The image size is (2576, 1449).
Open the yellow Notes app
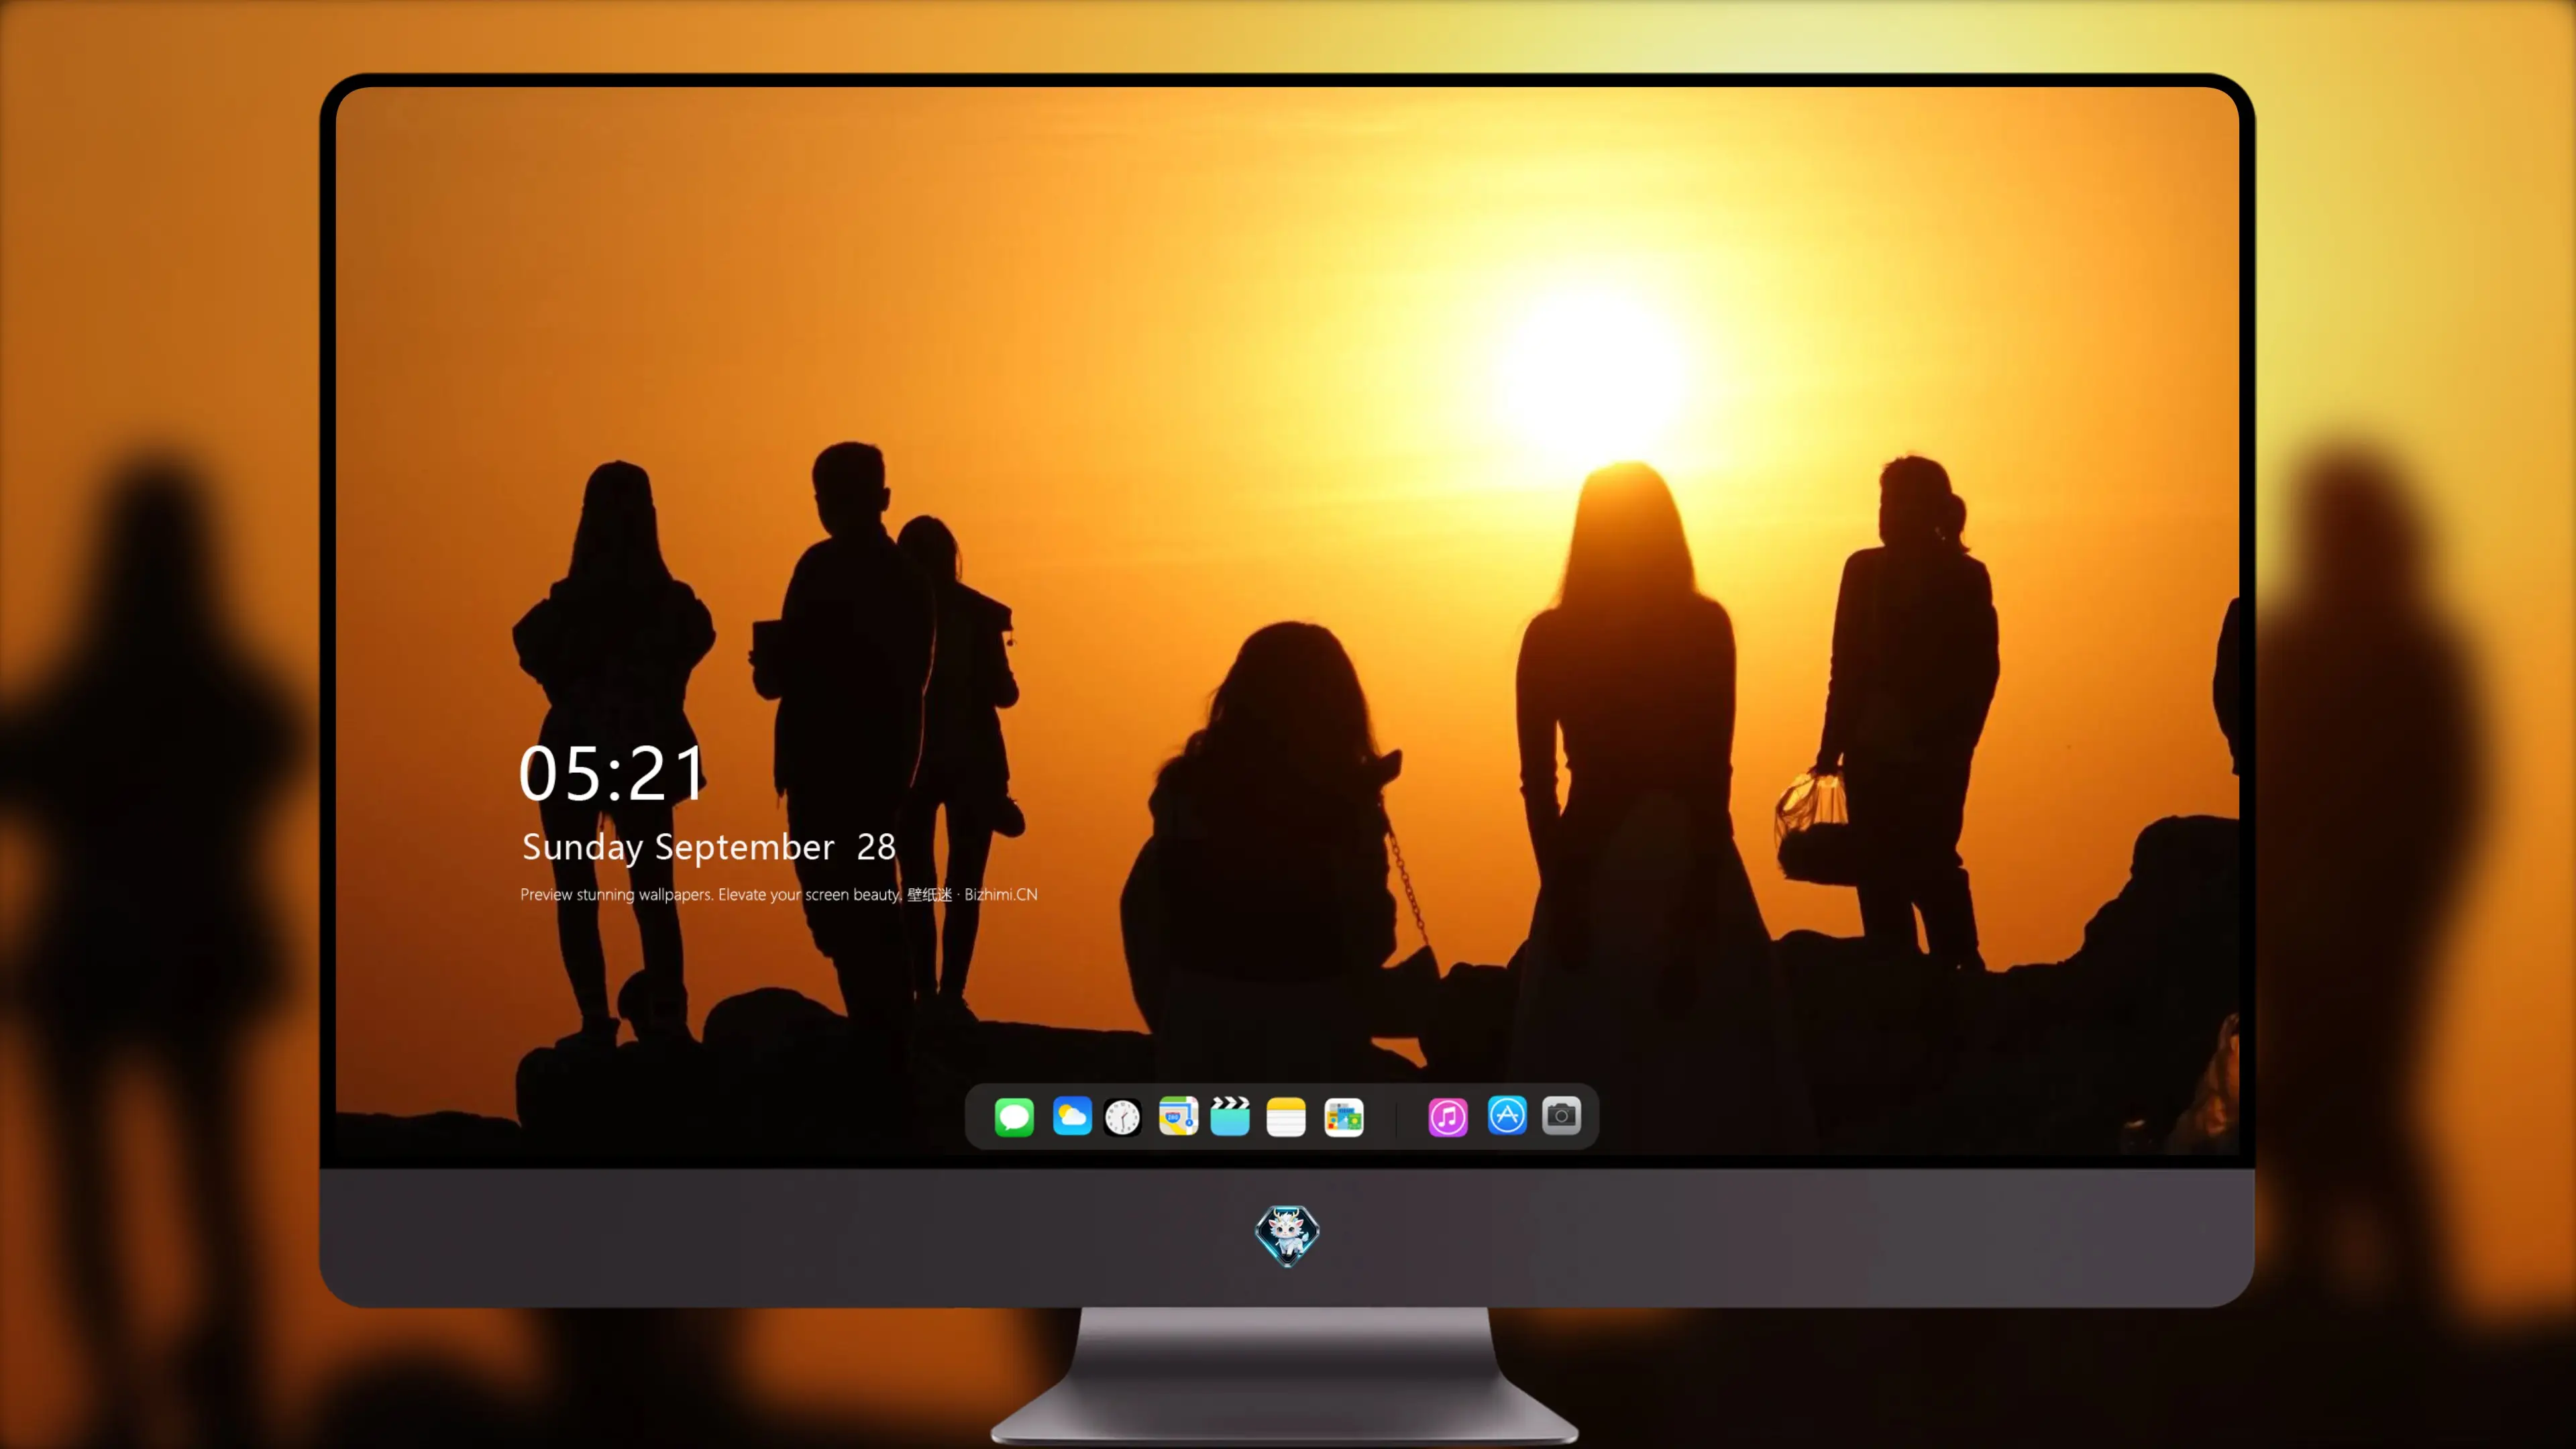[x=1286, y=1116]
